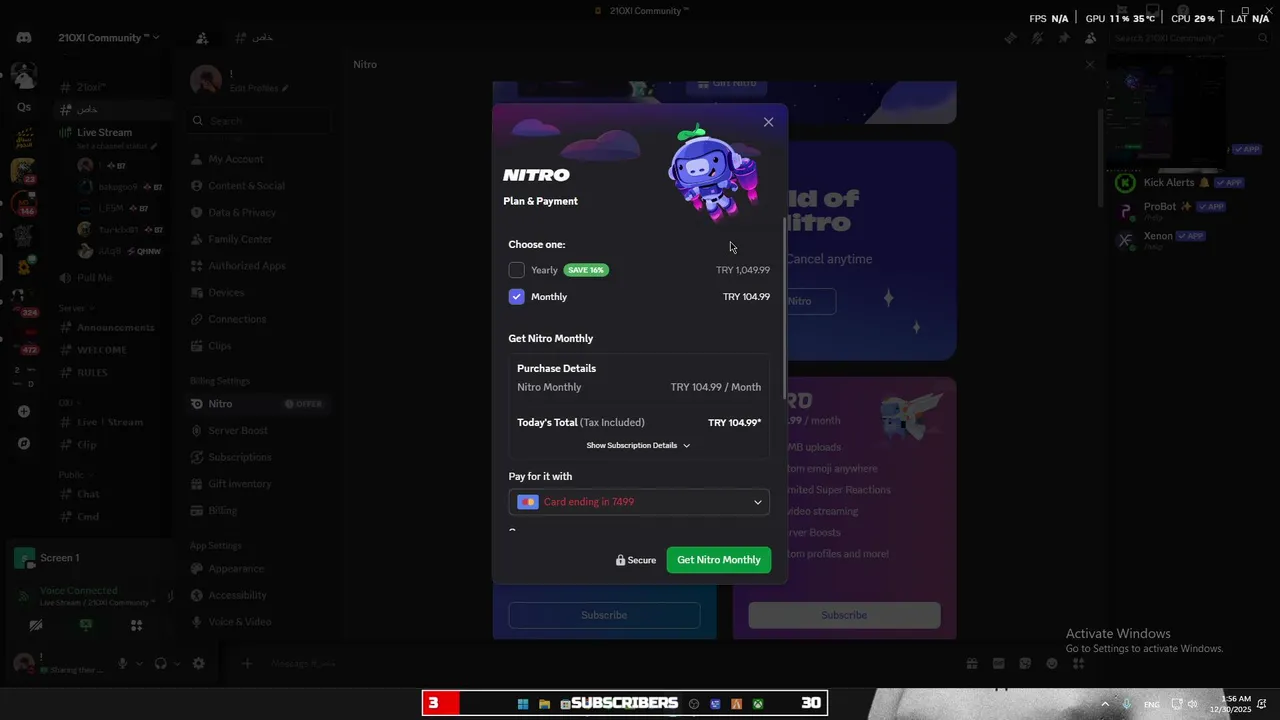The width and height of the screenshot is (1280, 720).
Task: Open the Discover compass icon
Action: coord(23,443)
